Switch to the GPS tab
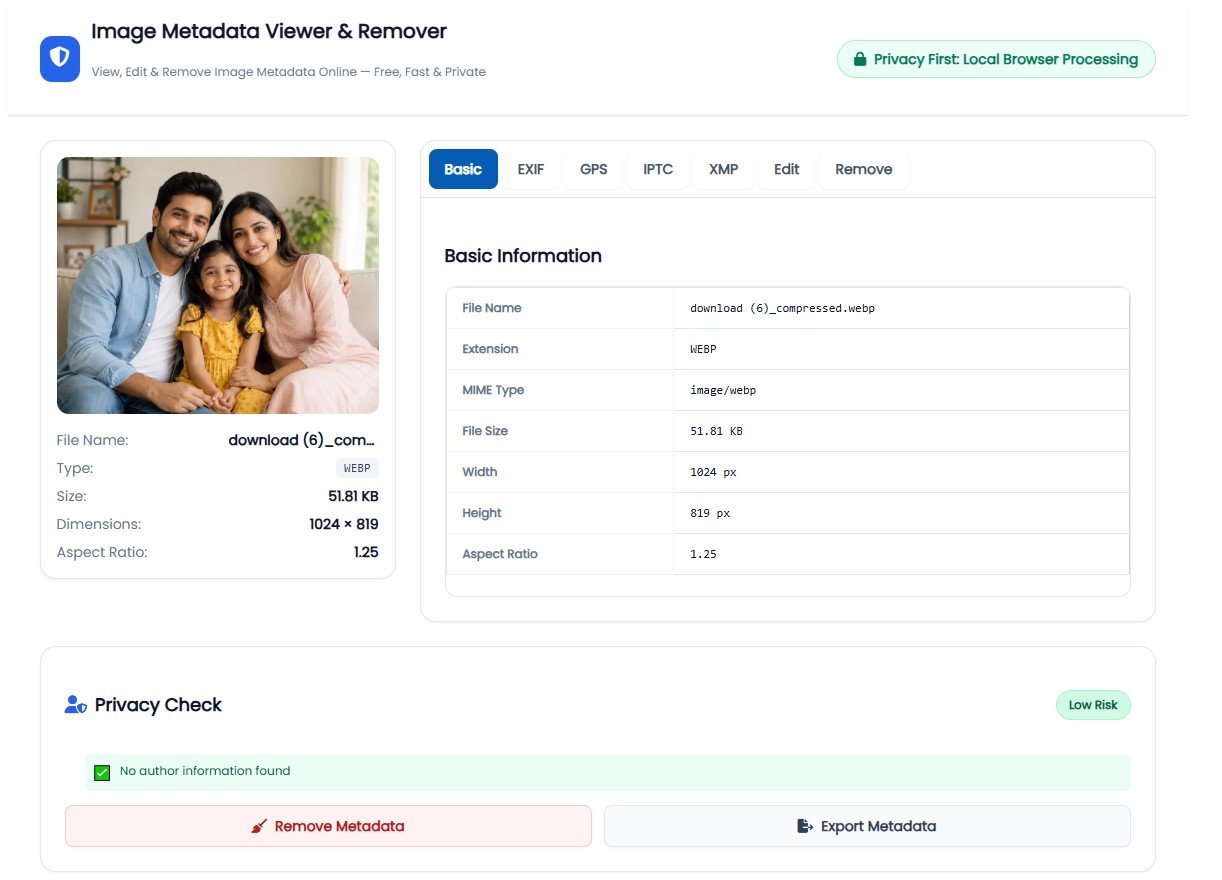Screen dimensions: 1222x880 (x=594, y=169)
